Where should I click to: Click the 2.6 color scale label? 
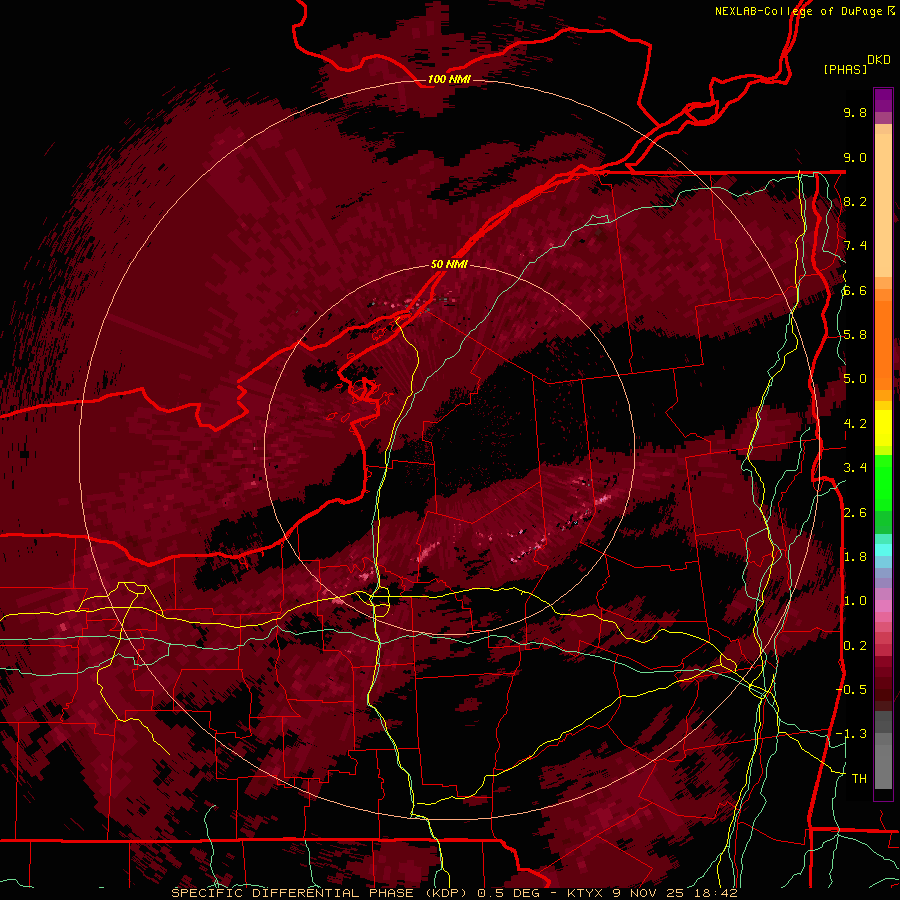[855, 513]
